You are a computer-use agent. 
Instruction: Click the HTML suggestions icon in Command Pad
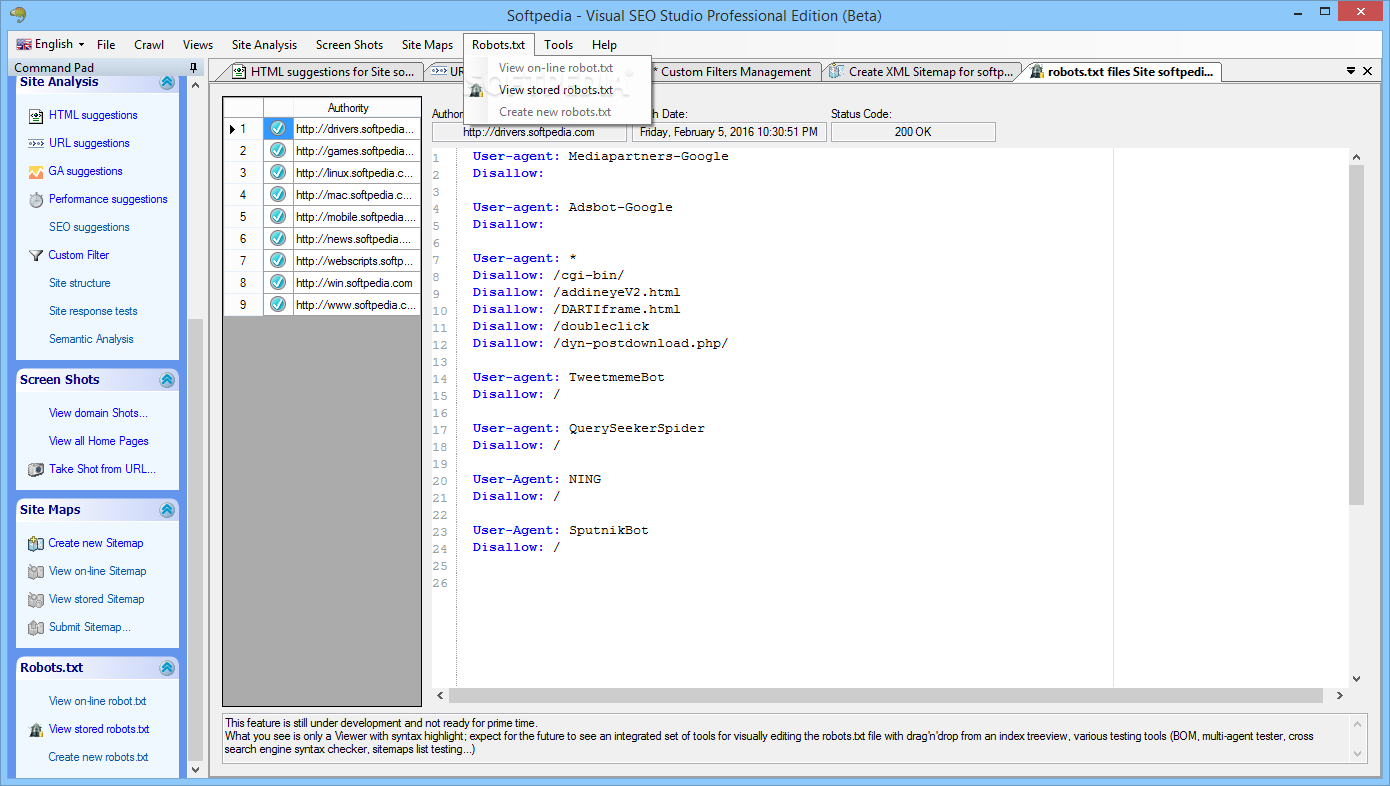point(36,115)
